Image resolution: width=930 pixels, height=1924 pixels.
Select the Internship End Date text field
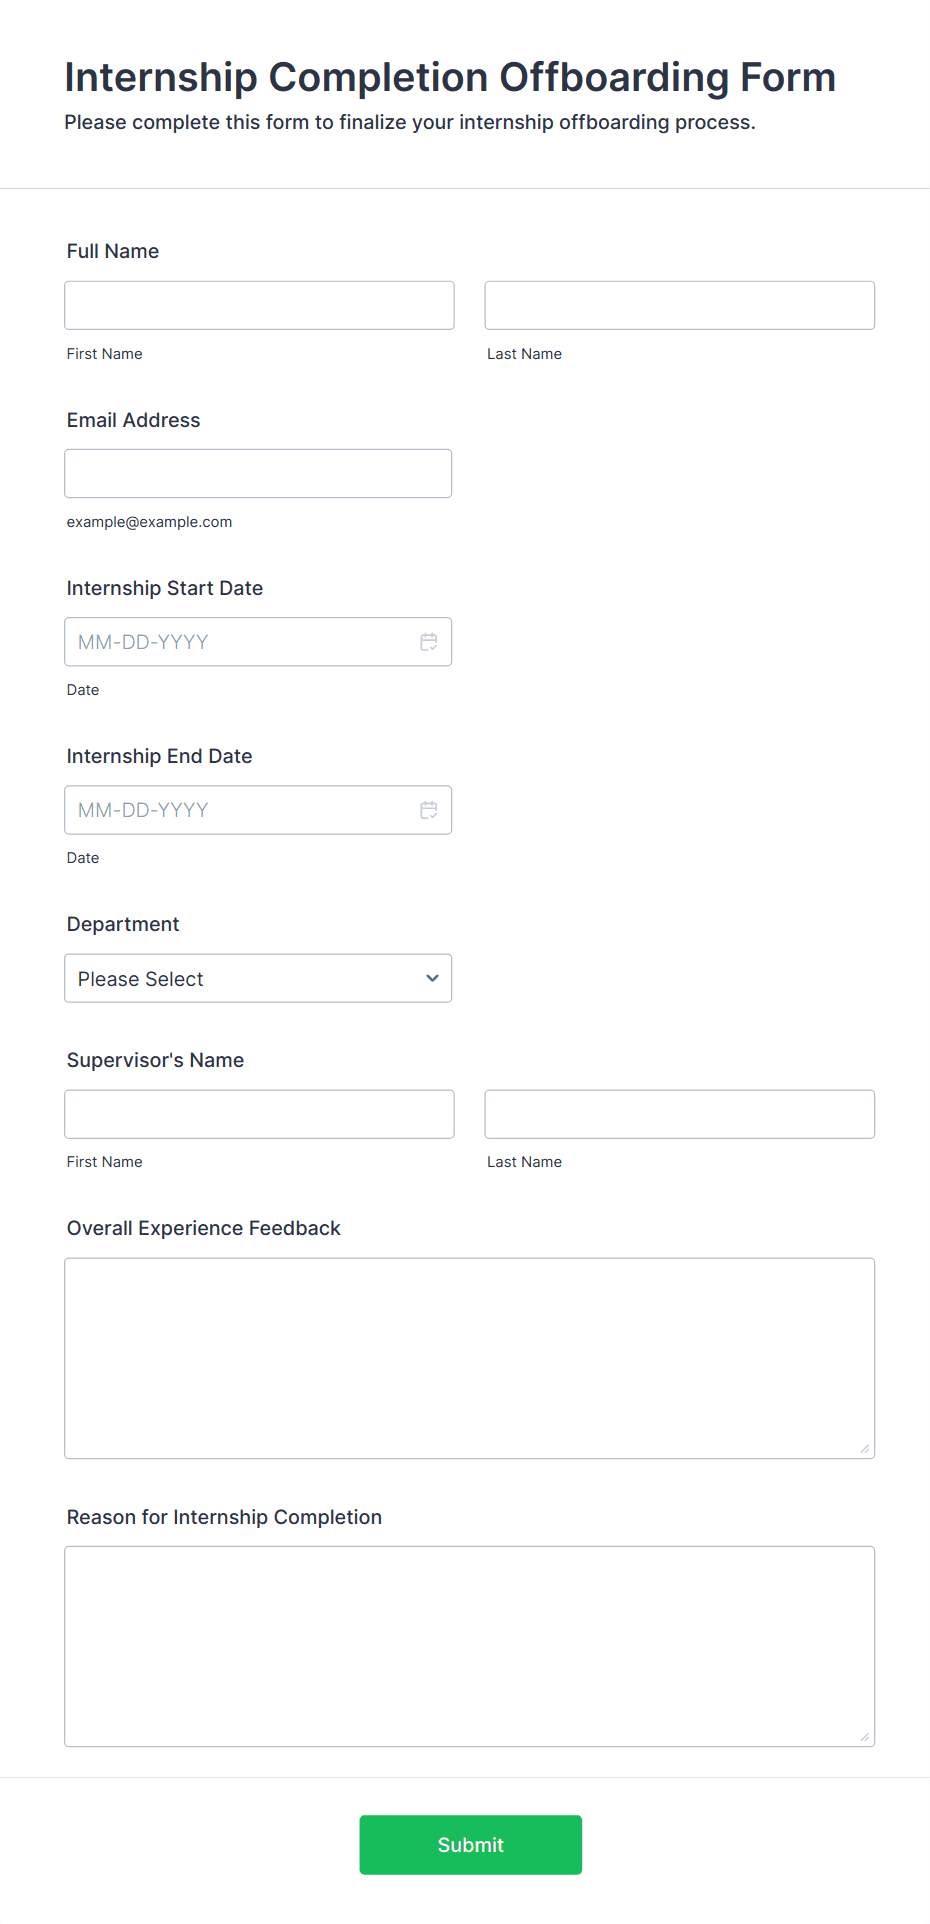240,810
